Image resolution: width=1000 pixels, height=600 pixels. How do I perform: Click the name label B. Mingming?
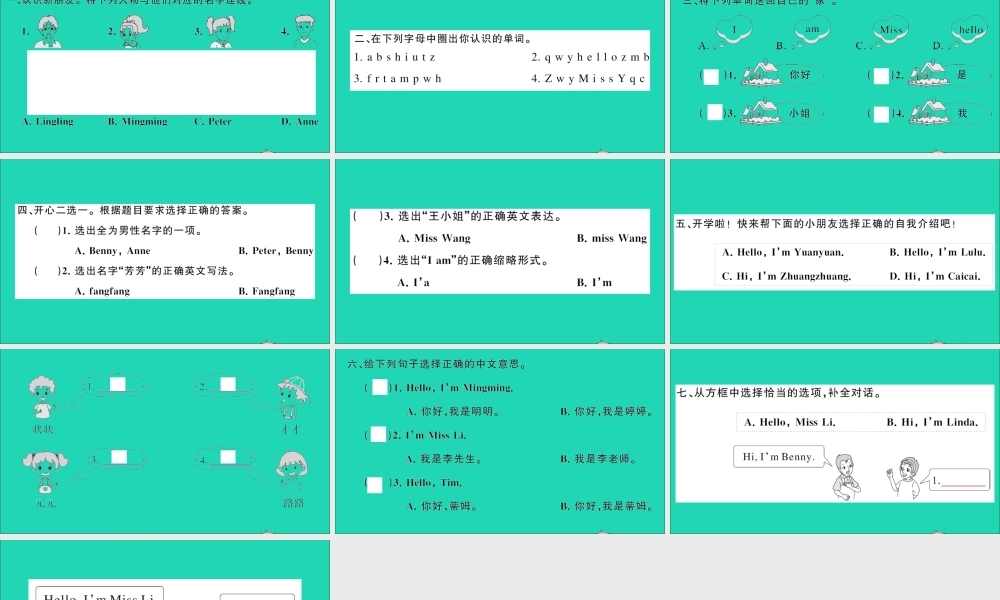pos(138,121)
